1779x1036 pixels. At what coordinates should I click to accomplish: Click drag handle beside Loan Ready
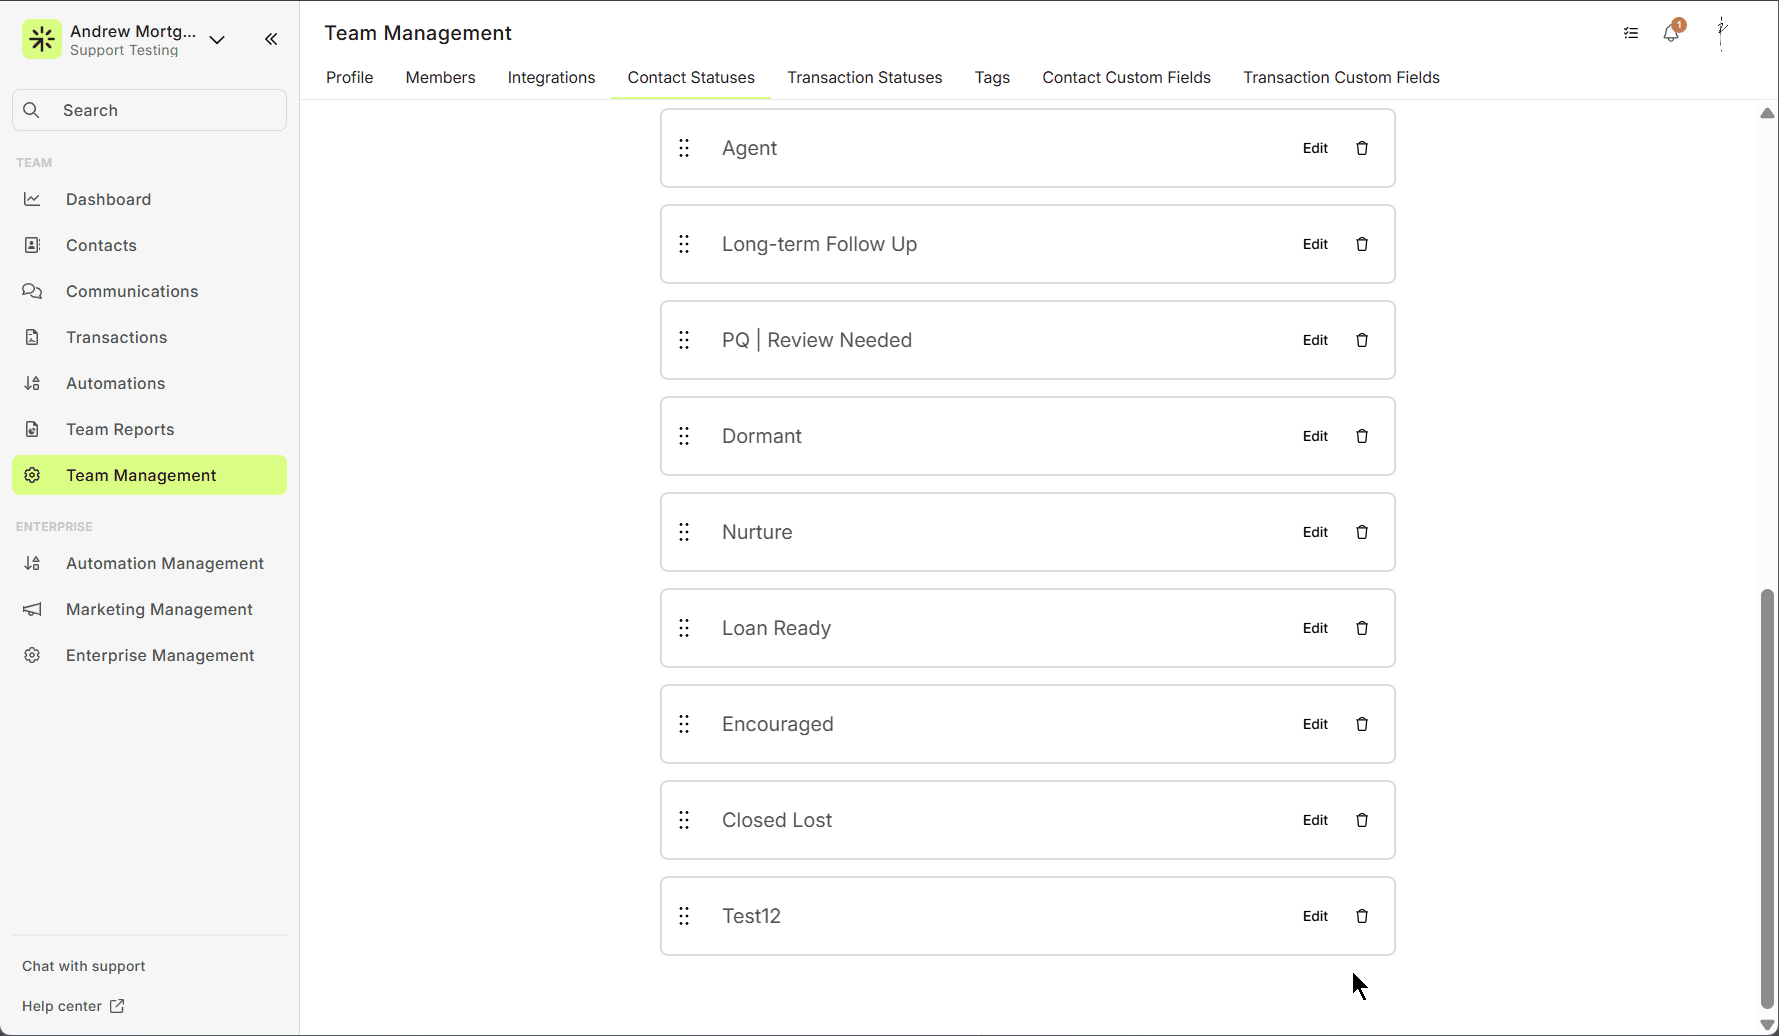[684, 628]
